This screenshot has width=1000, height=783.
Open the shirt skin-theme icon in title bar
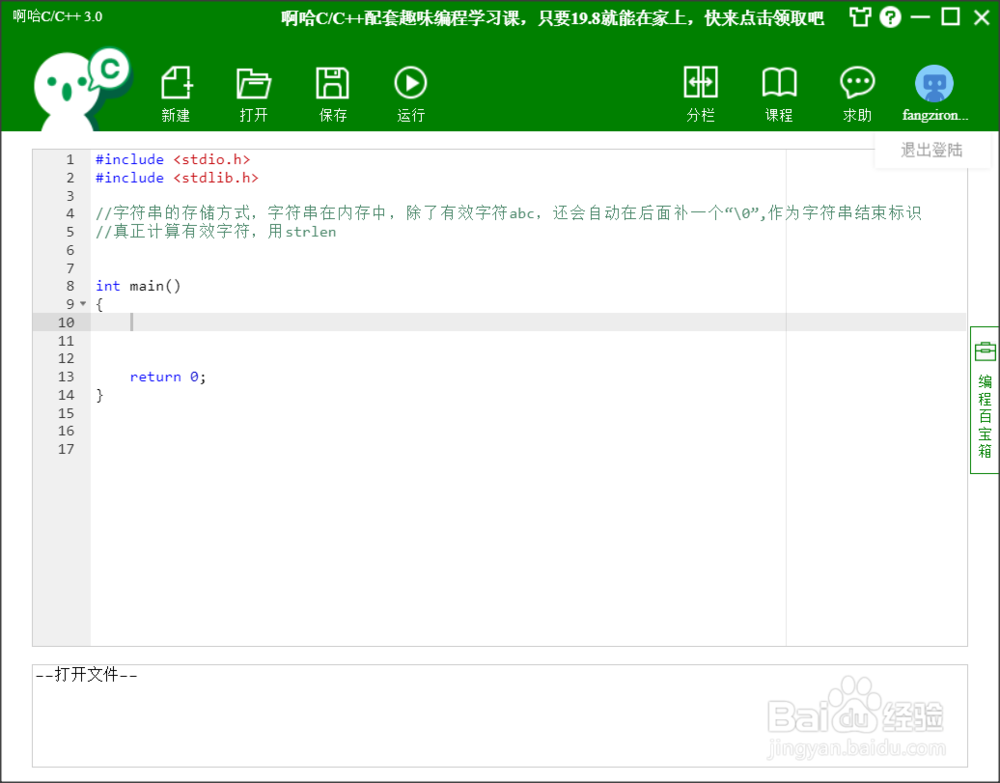(x=860, y=17)
